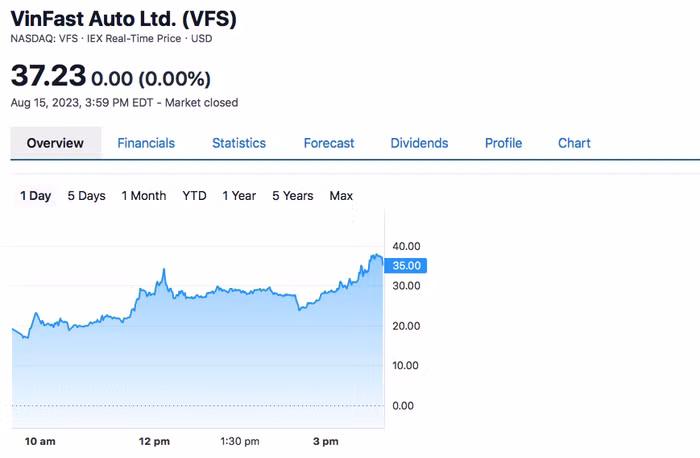Image resolution: width=700 pixels, height=458 pixels.
Task: Click the Market closed timestamp text
Action: [x=124, y=102]
